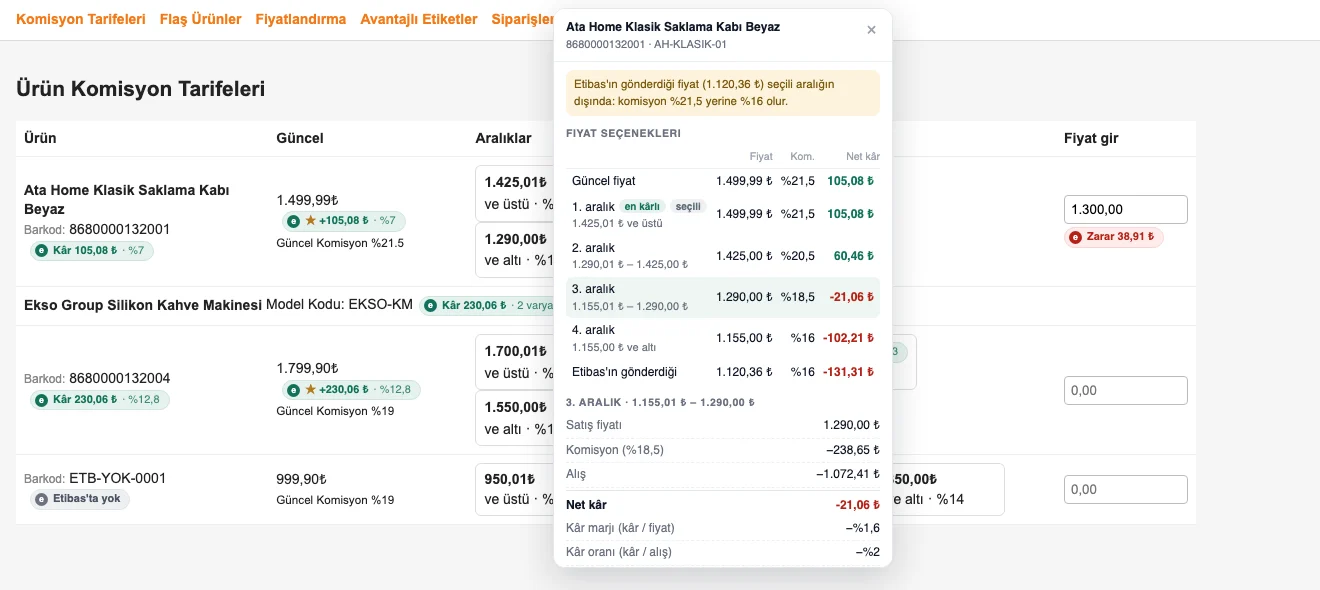The width and height of the screenshot is (1320, 590).
Task: Click the starred +105,08 ₺ profit badge
Action: (x=343, y=220)
